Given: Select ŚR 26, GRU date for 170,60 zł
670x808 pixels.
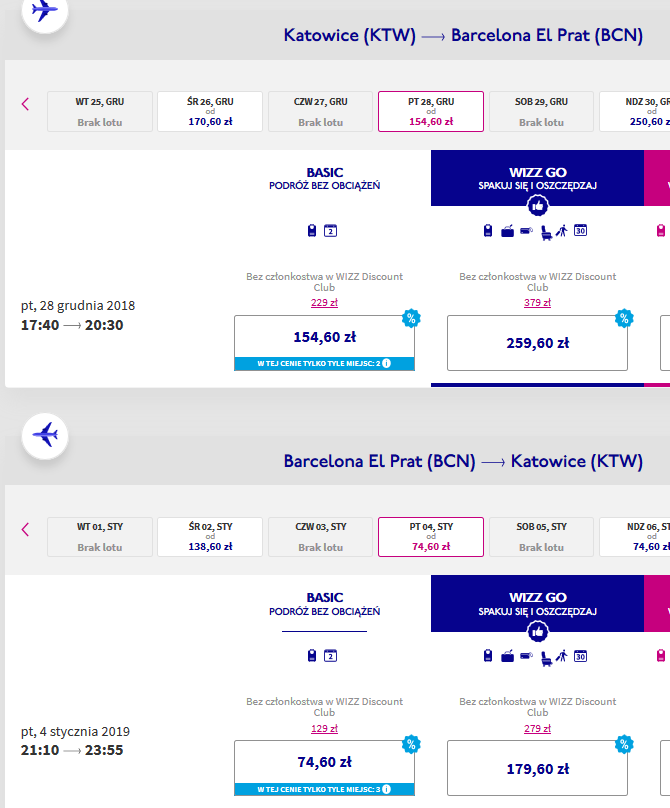Looking at the screenshot, I should (x=210, y=112).
